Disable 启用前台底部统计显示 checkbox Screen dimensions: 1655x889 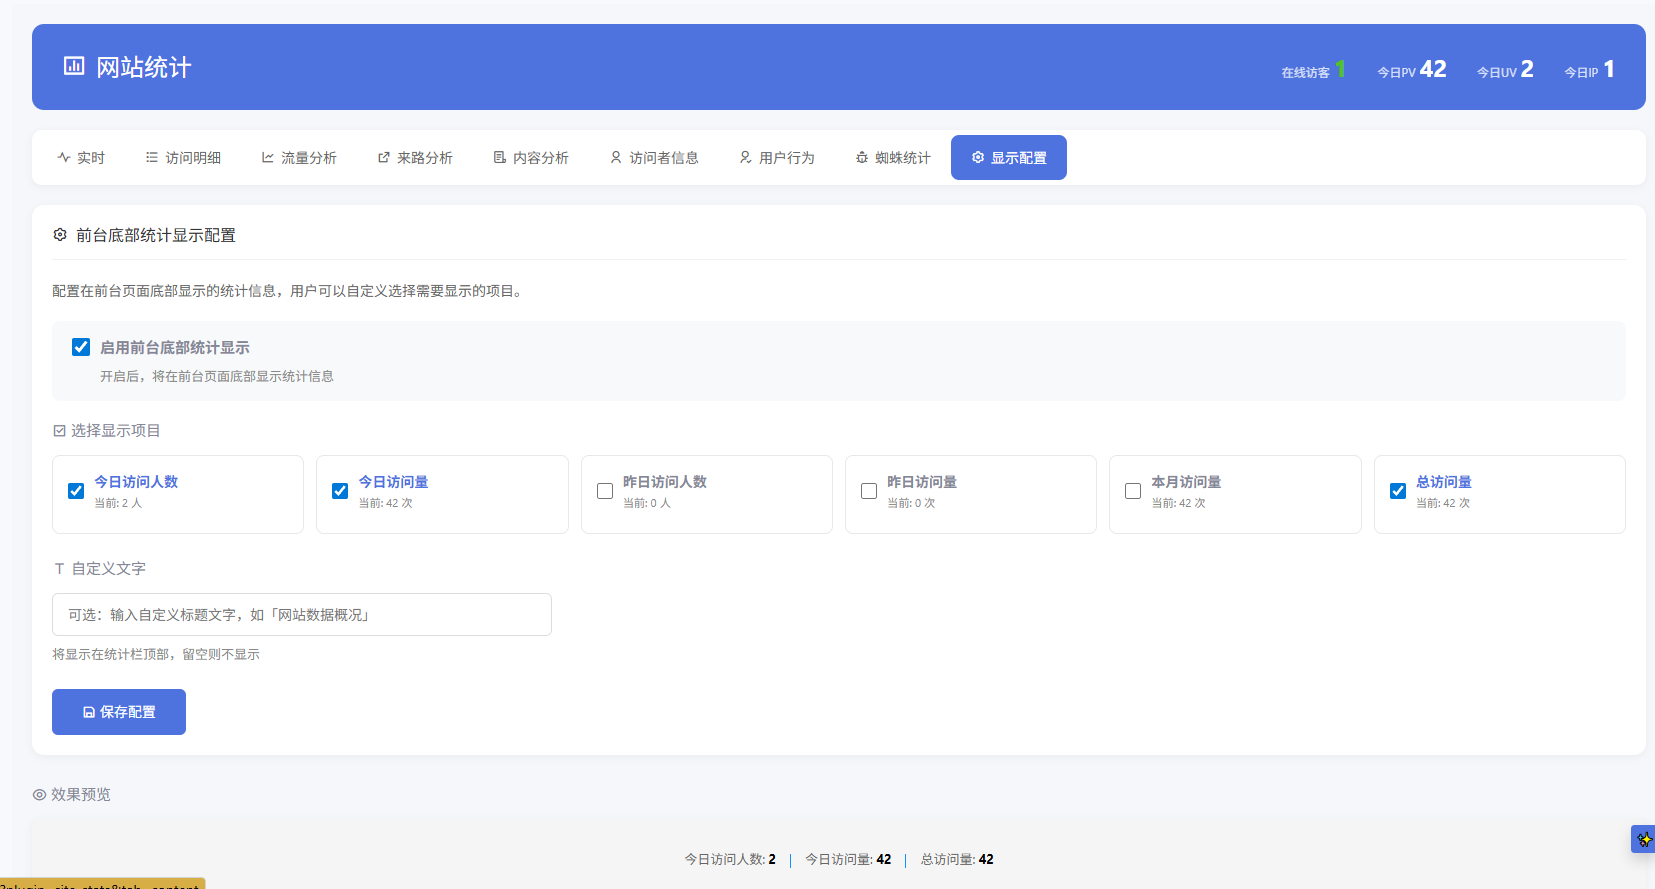pos(81,347)
